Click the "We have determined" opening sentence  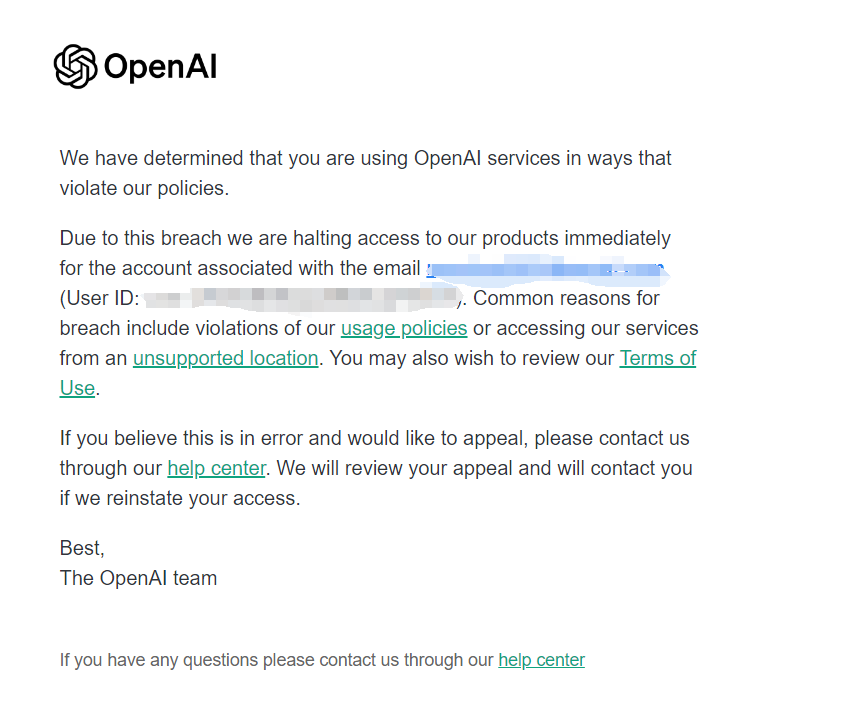point(365,158)
